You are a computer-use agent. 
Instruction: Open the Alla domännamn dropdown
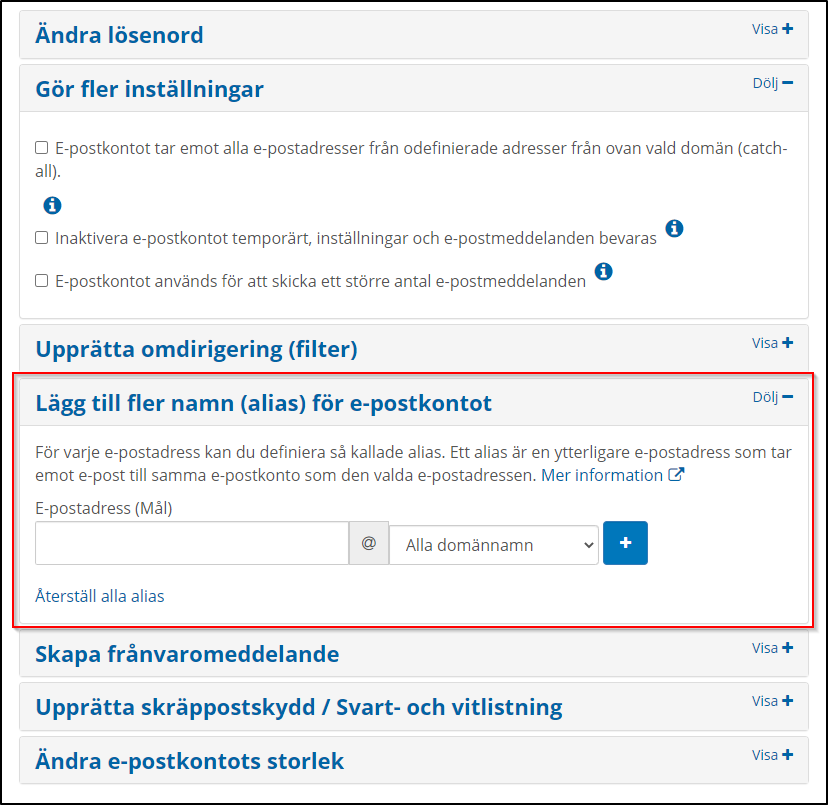(x=493, y=545)
